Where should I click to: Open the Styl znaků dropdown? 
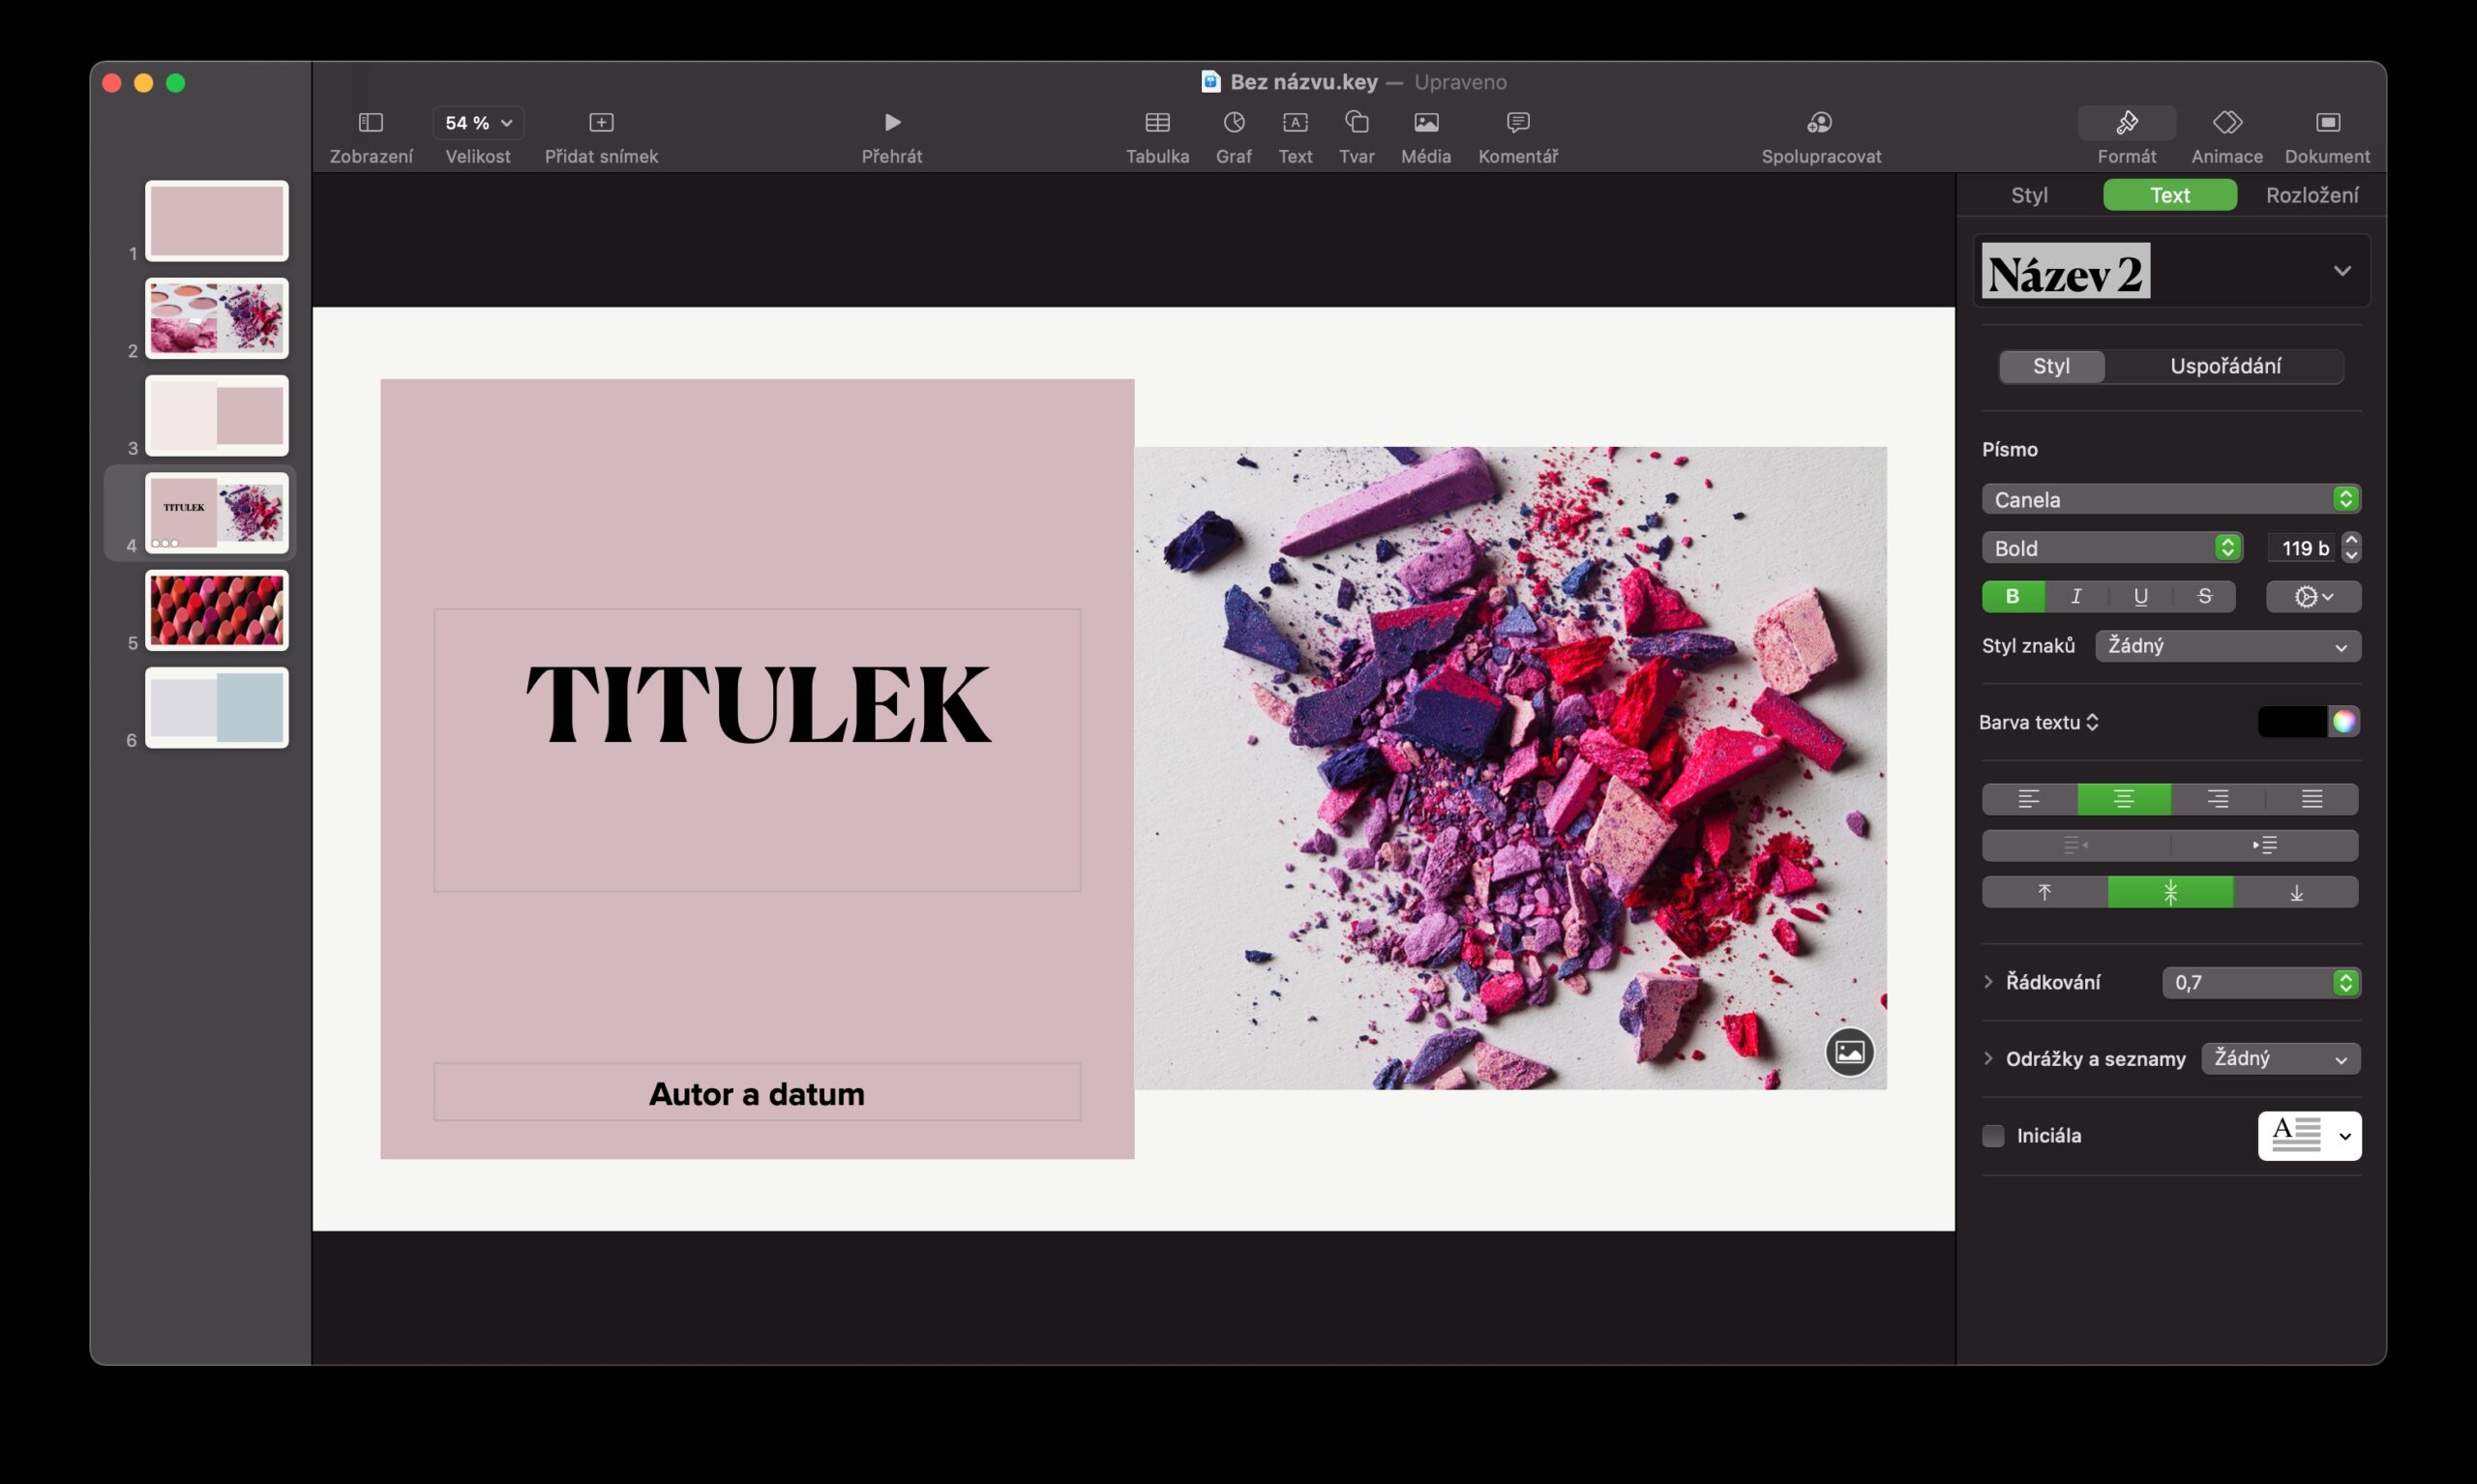click(x=2227, y=645)
